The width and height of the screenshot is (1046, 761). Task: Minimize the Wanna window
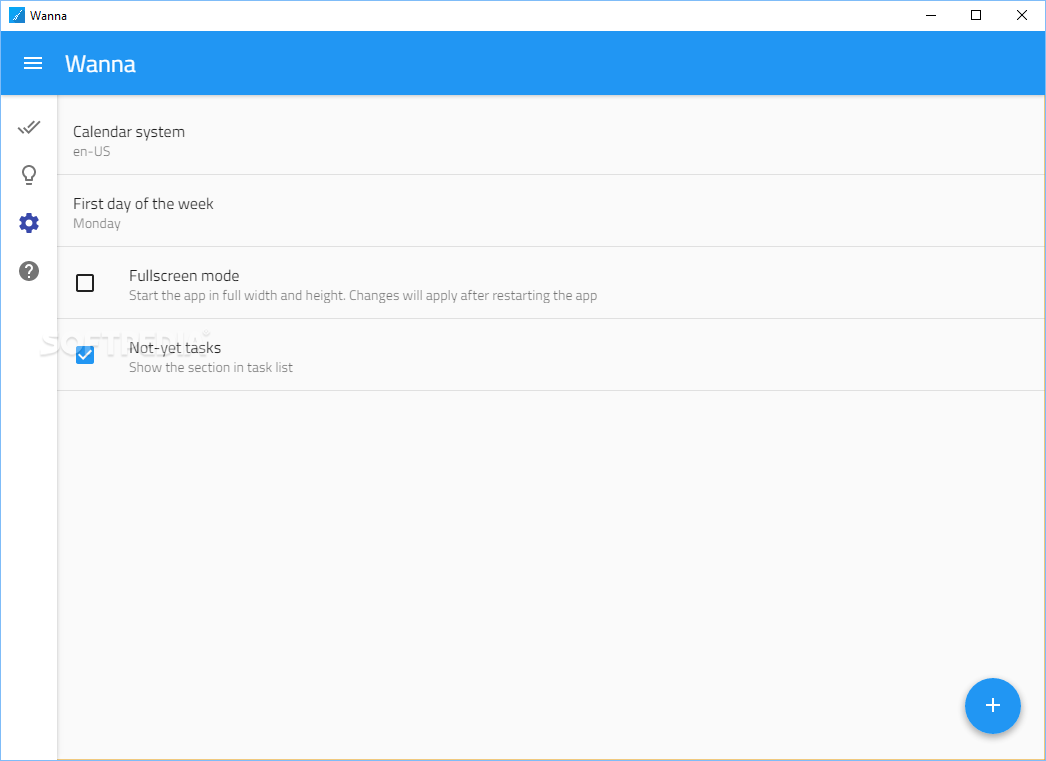pos(931,15)
